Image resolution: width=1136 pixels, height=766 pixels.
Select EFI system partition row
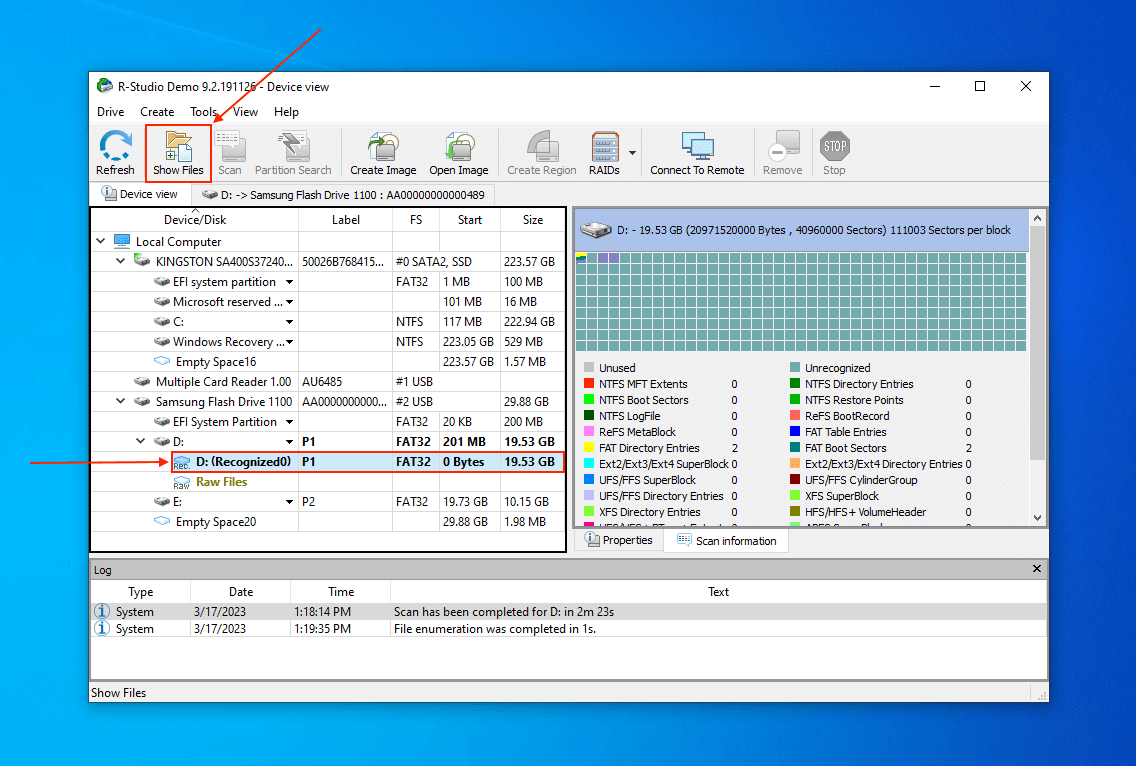click(x=328, y=282)
